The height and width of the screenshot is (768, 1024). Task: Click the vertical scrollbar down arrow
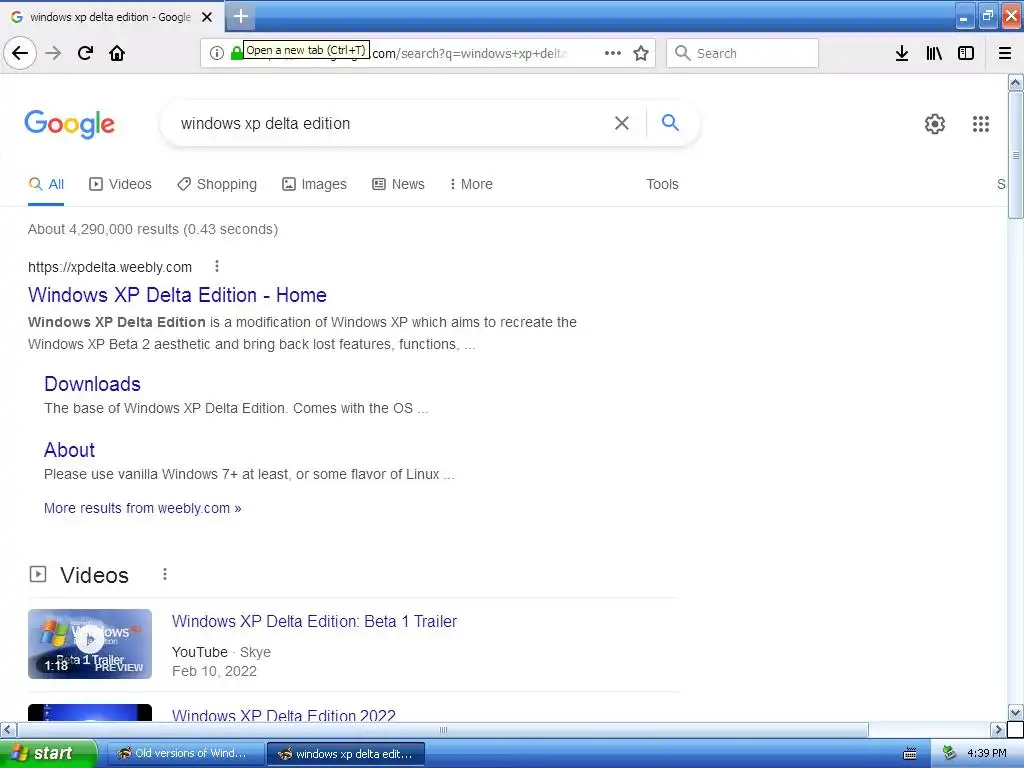tap(1016, 712)
